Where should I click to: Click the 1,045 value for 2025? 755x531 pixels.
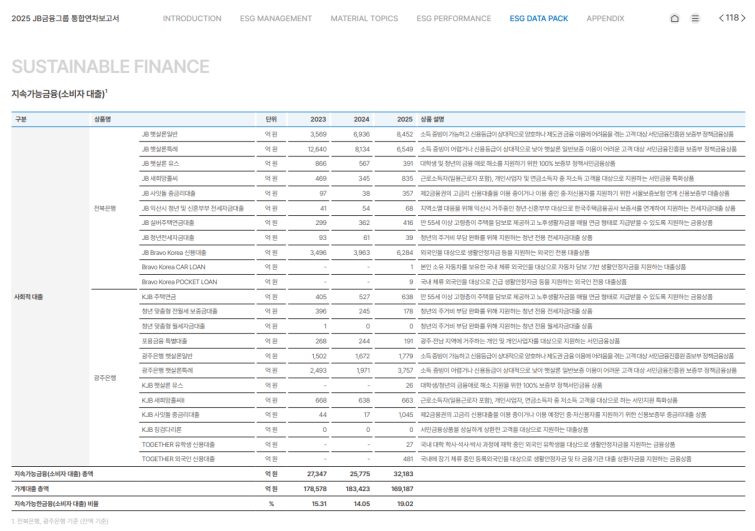click(x=406, y=415)
